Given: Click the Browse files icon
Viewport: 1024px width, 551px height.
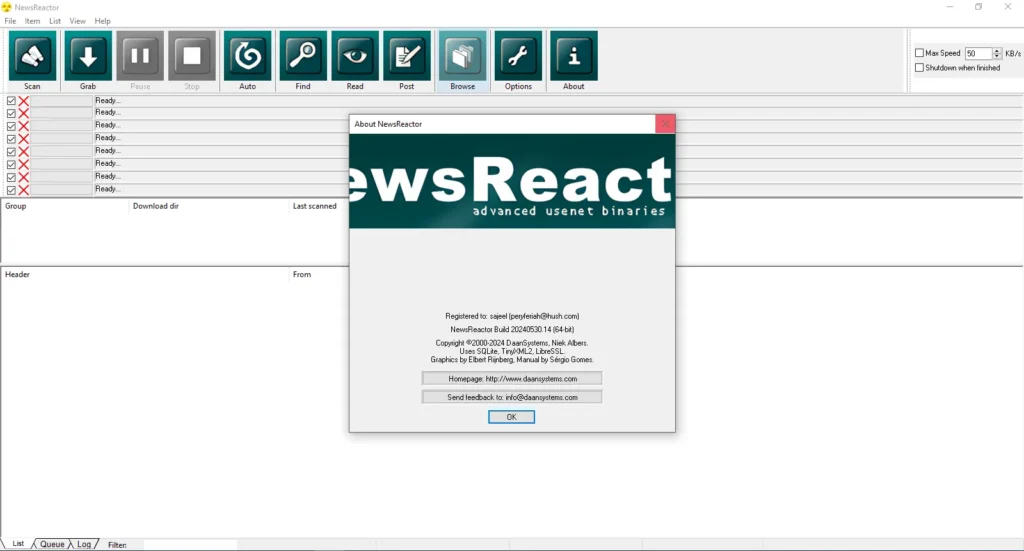Looking at the screenshot, I should [462, 56].
